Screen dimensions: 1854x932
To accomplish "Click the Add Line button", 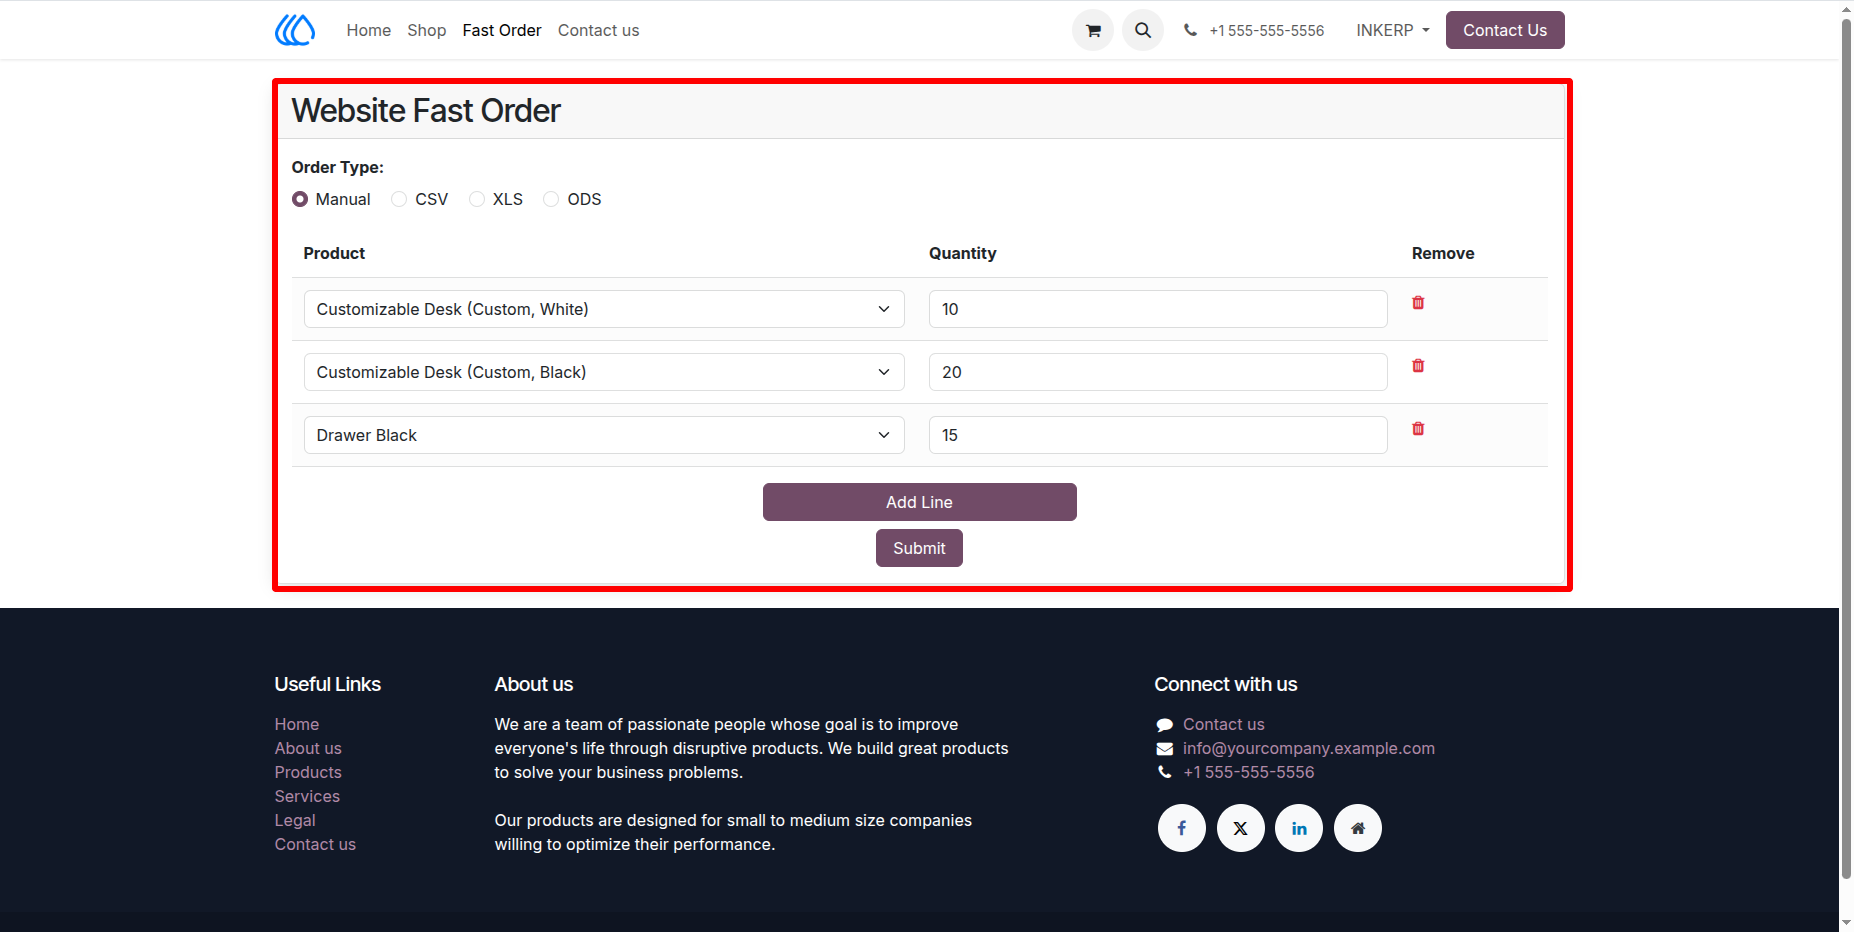I will [x=920, y=502].
